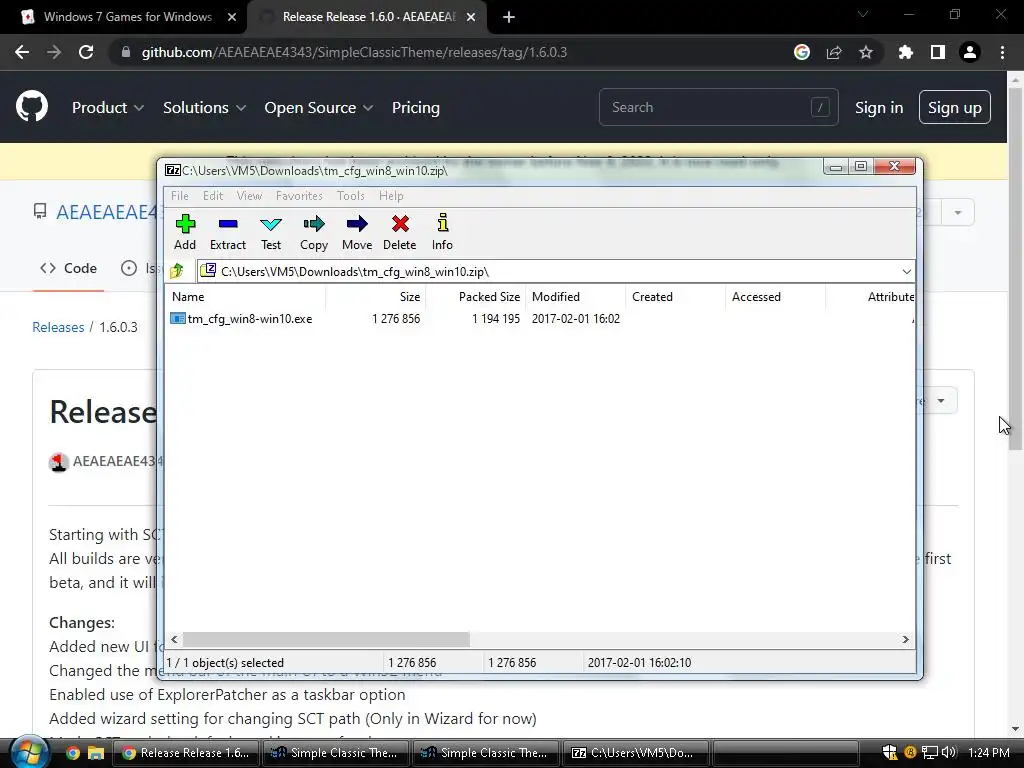The width and height of the screenshot is (1024, 768).
Task: Click the Extract toolbar icon
Action: coord(227,232)
